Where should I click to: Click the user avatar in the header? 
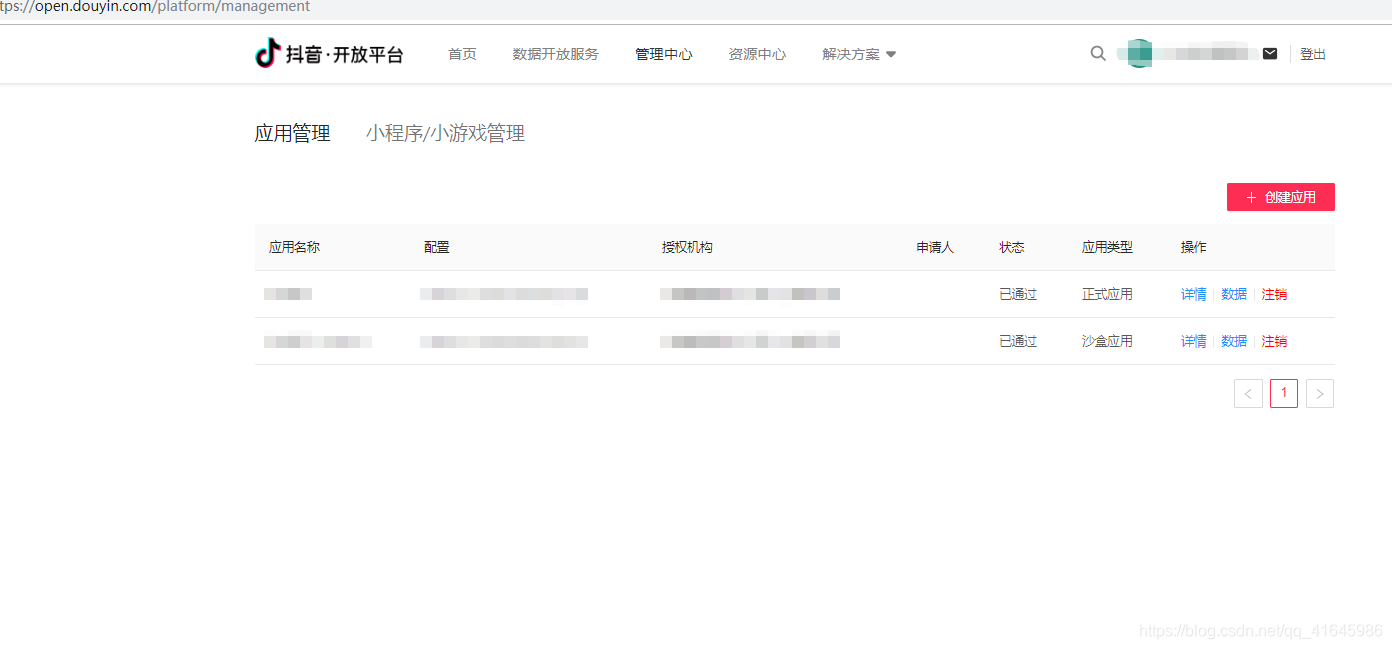(x=1139, y=53)
